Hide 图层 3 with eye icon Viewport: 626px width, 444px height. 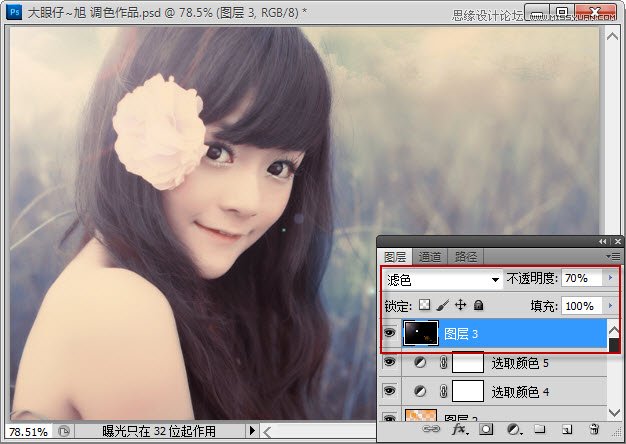pos(390,332)
